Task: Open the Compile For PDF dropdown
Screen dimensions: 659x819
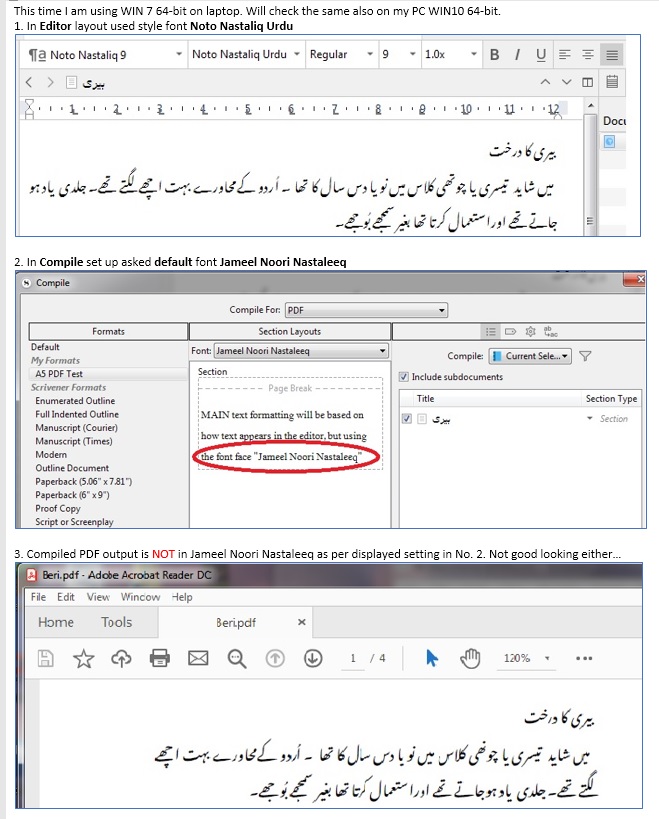Action: point(366,310)
